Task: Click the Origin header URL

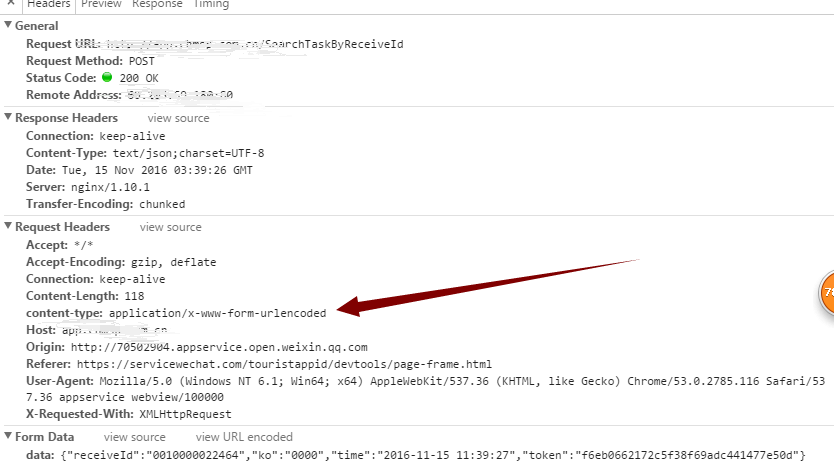Action: click(x=224, y=347)
